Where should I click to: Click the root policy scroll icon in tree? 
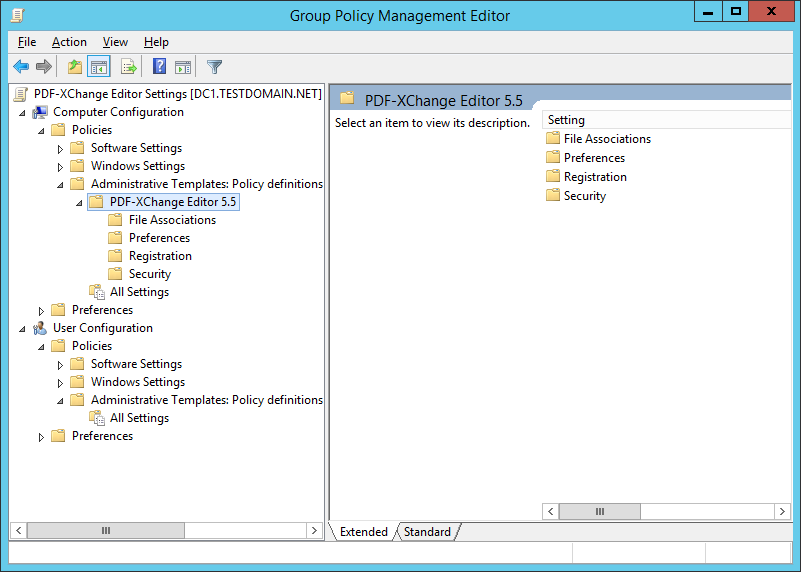click(20, 94)
